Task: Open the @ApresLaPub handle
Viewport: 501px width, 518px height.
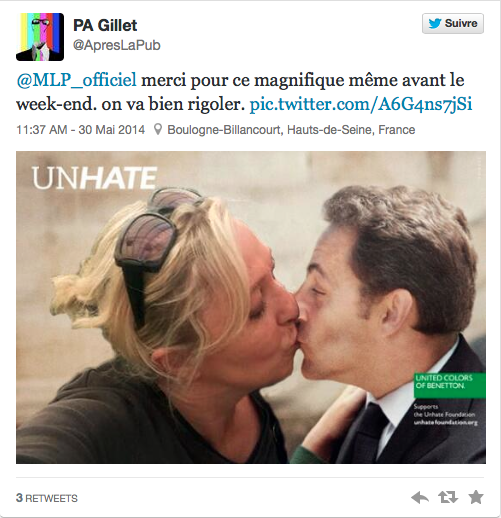Action: (117, 45)
